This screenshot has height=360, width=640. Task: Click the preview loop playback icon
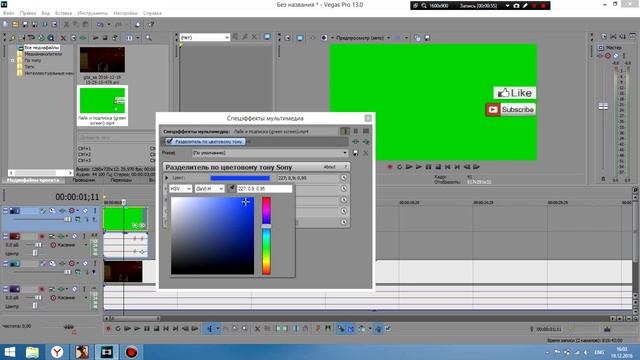click(399, 167)
